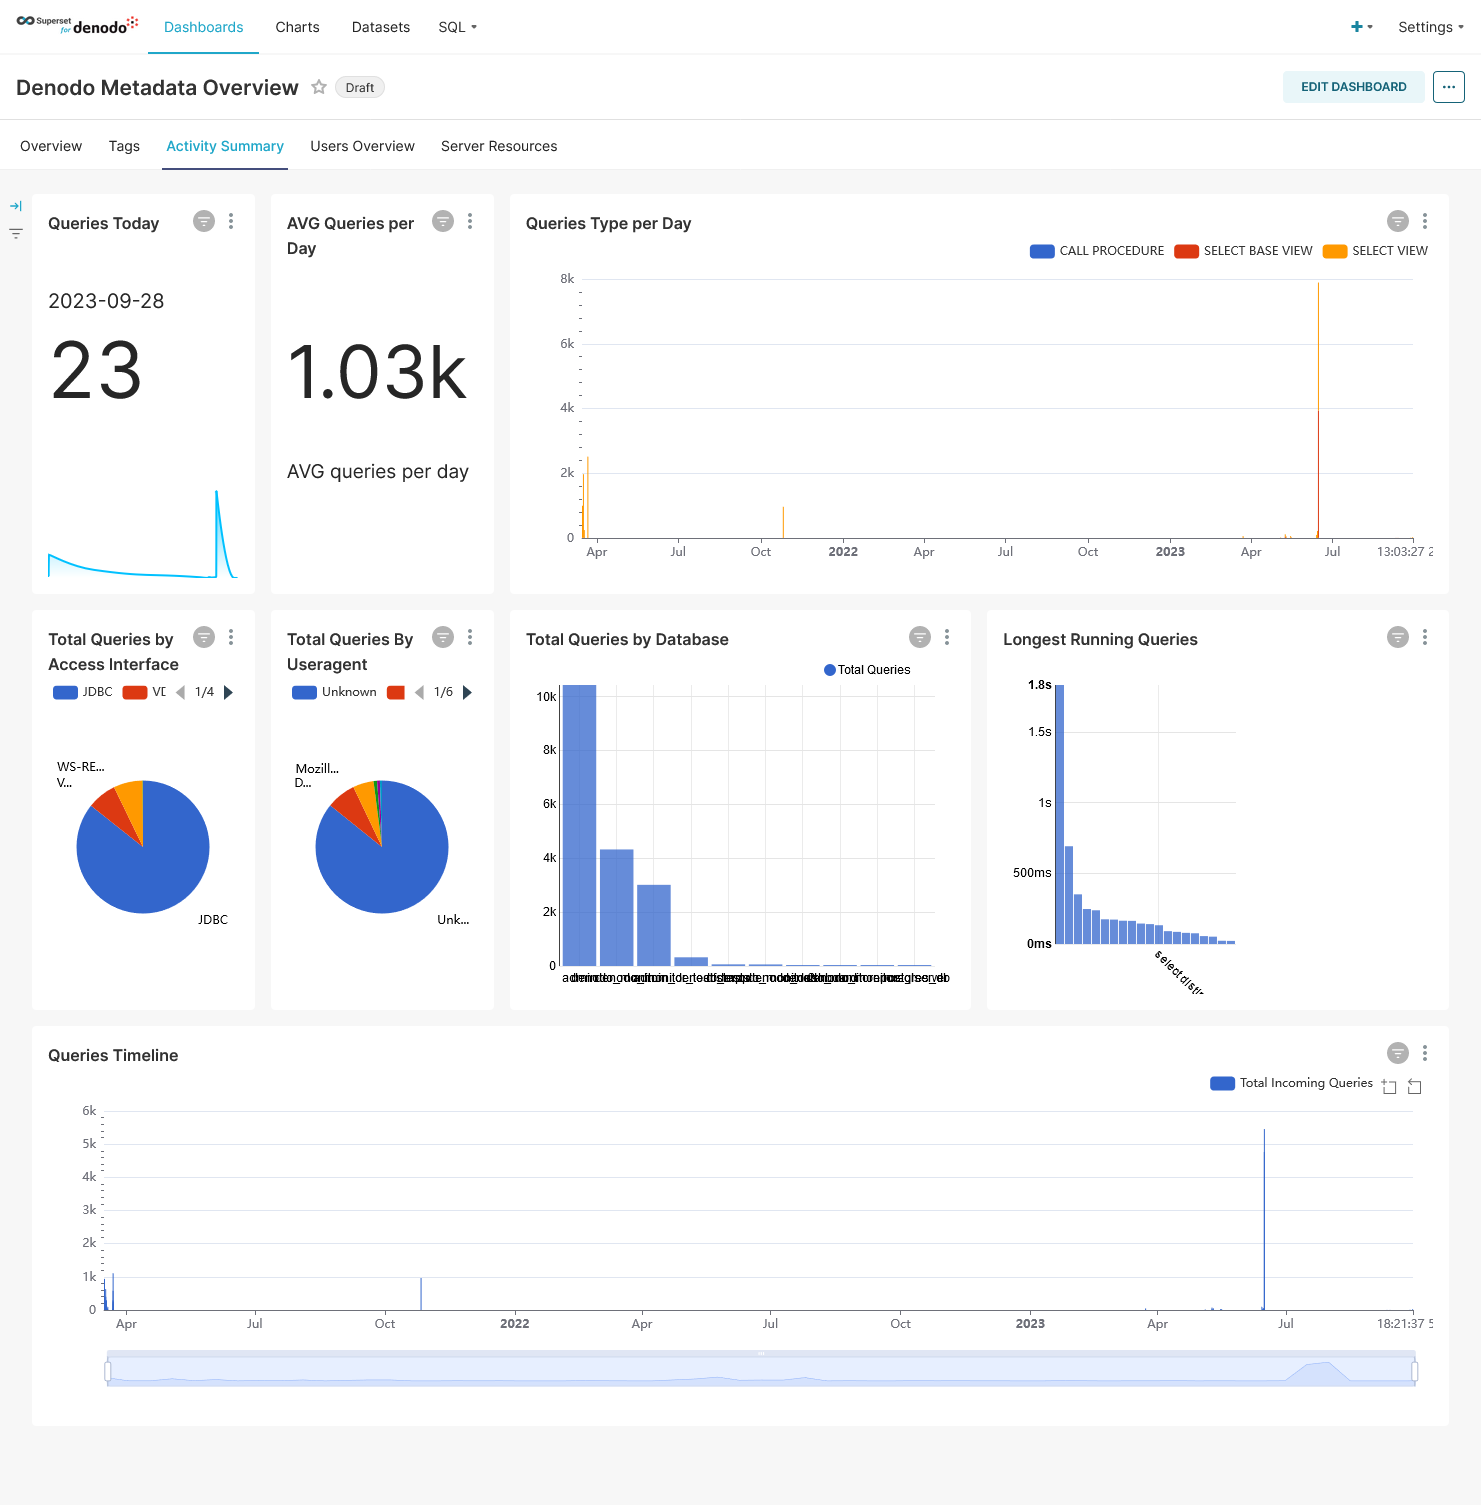Viewport: 1481px width, 1505px height.
Task: Go to next legend page of access interface pie
Action: 228,692
